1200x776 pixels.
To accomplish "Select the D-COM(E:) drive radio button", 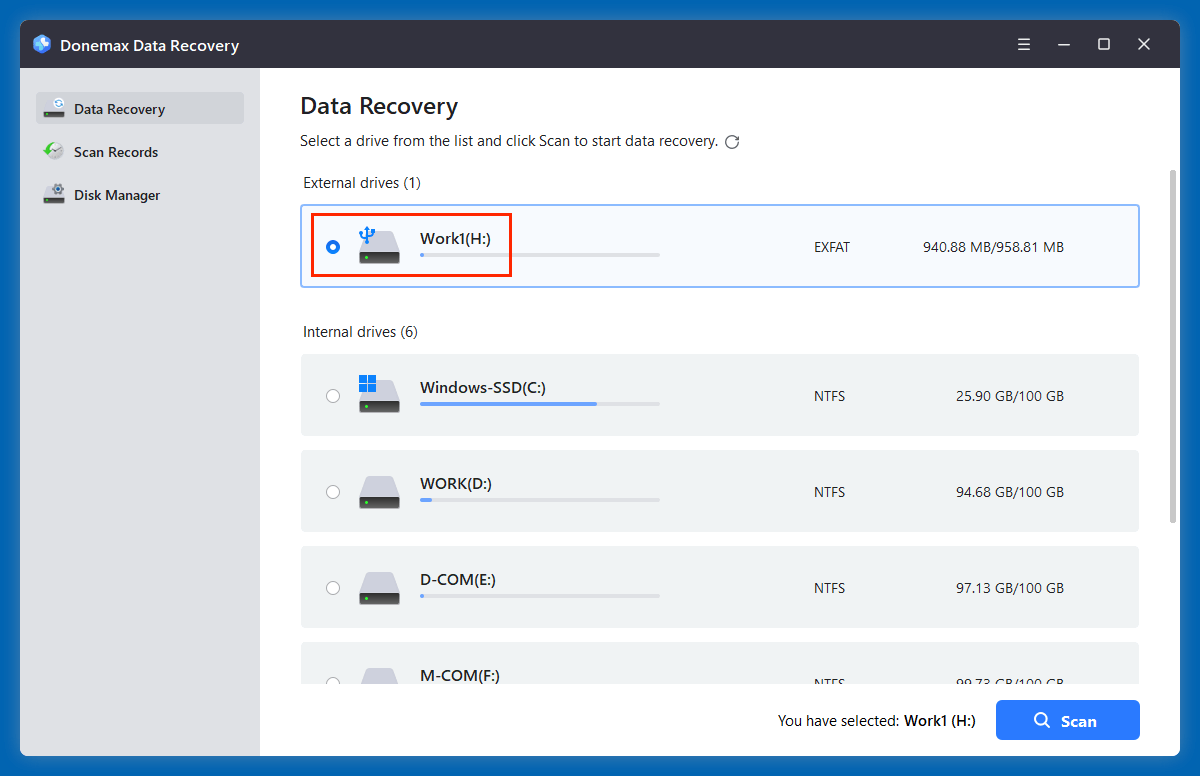I will [x=333, y=587].
